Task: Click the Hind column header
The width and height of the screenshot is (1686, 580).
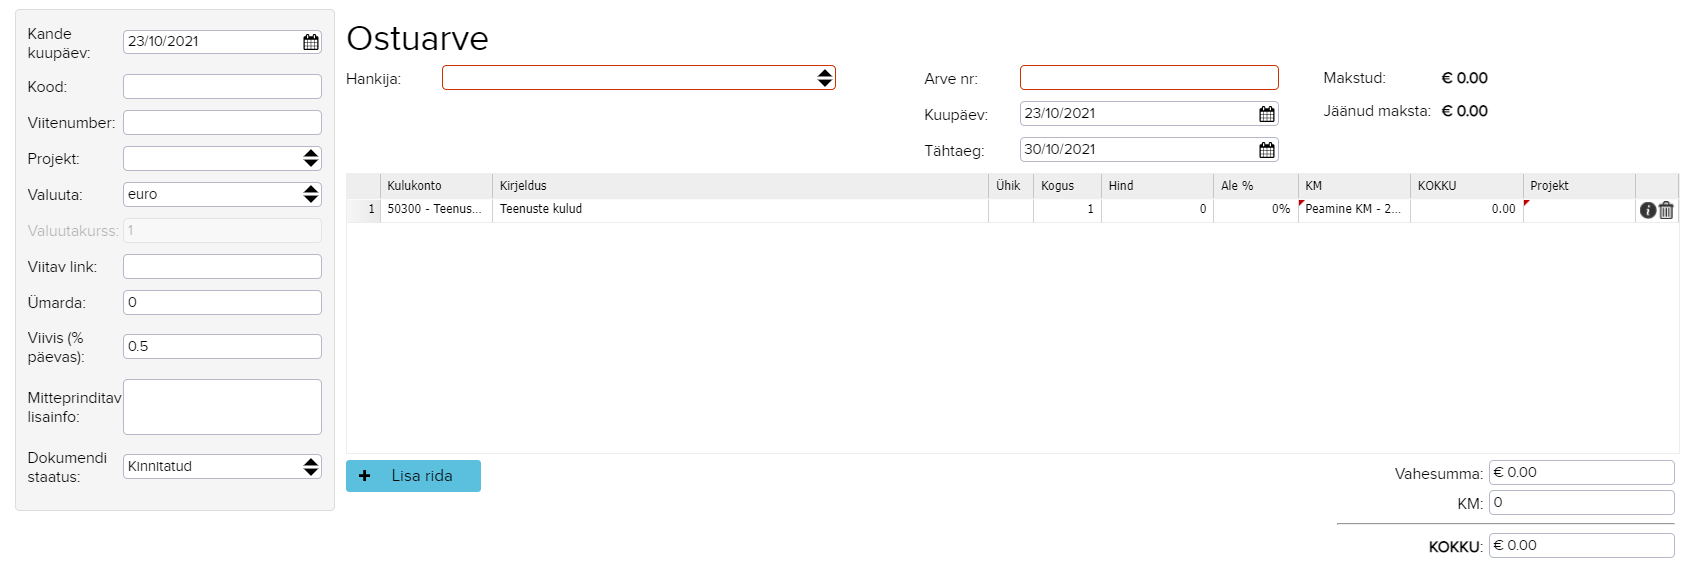Action: coord(1157,186)
